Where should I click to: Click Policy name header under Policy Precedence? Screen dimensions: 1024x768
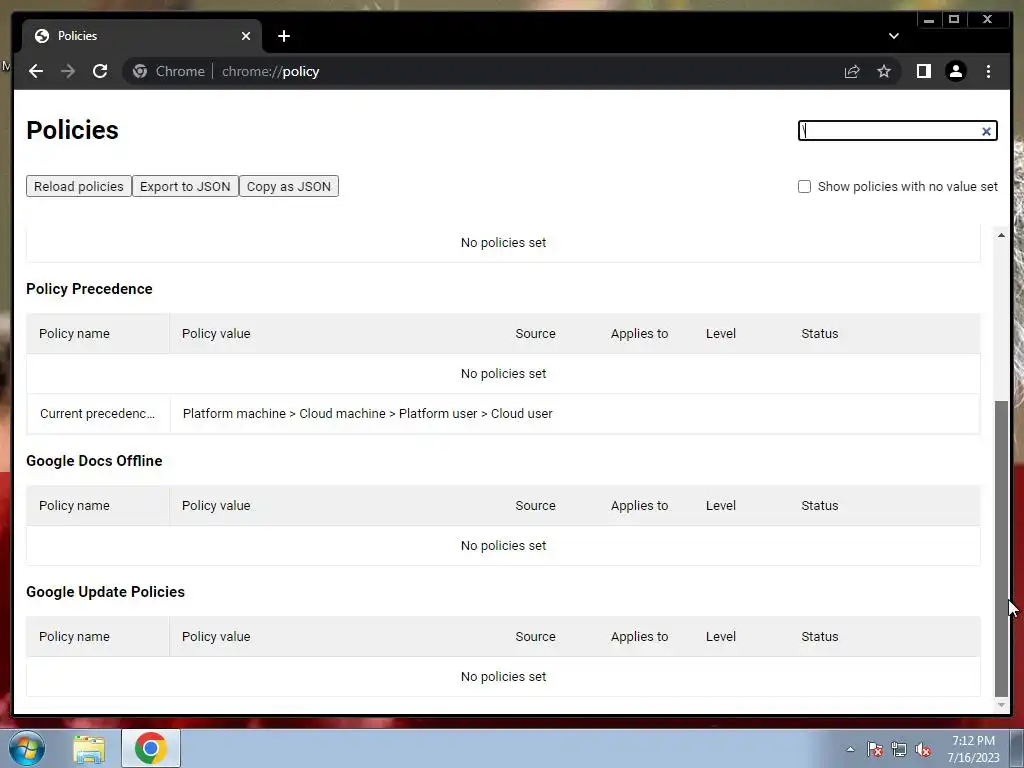(74, 334)
